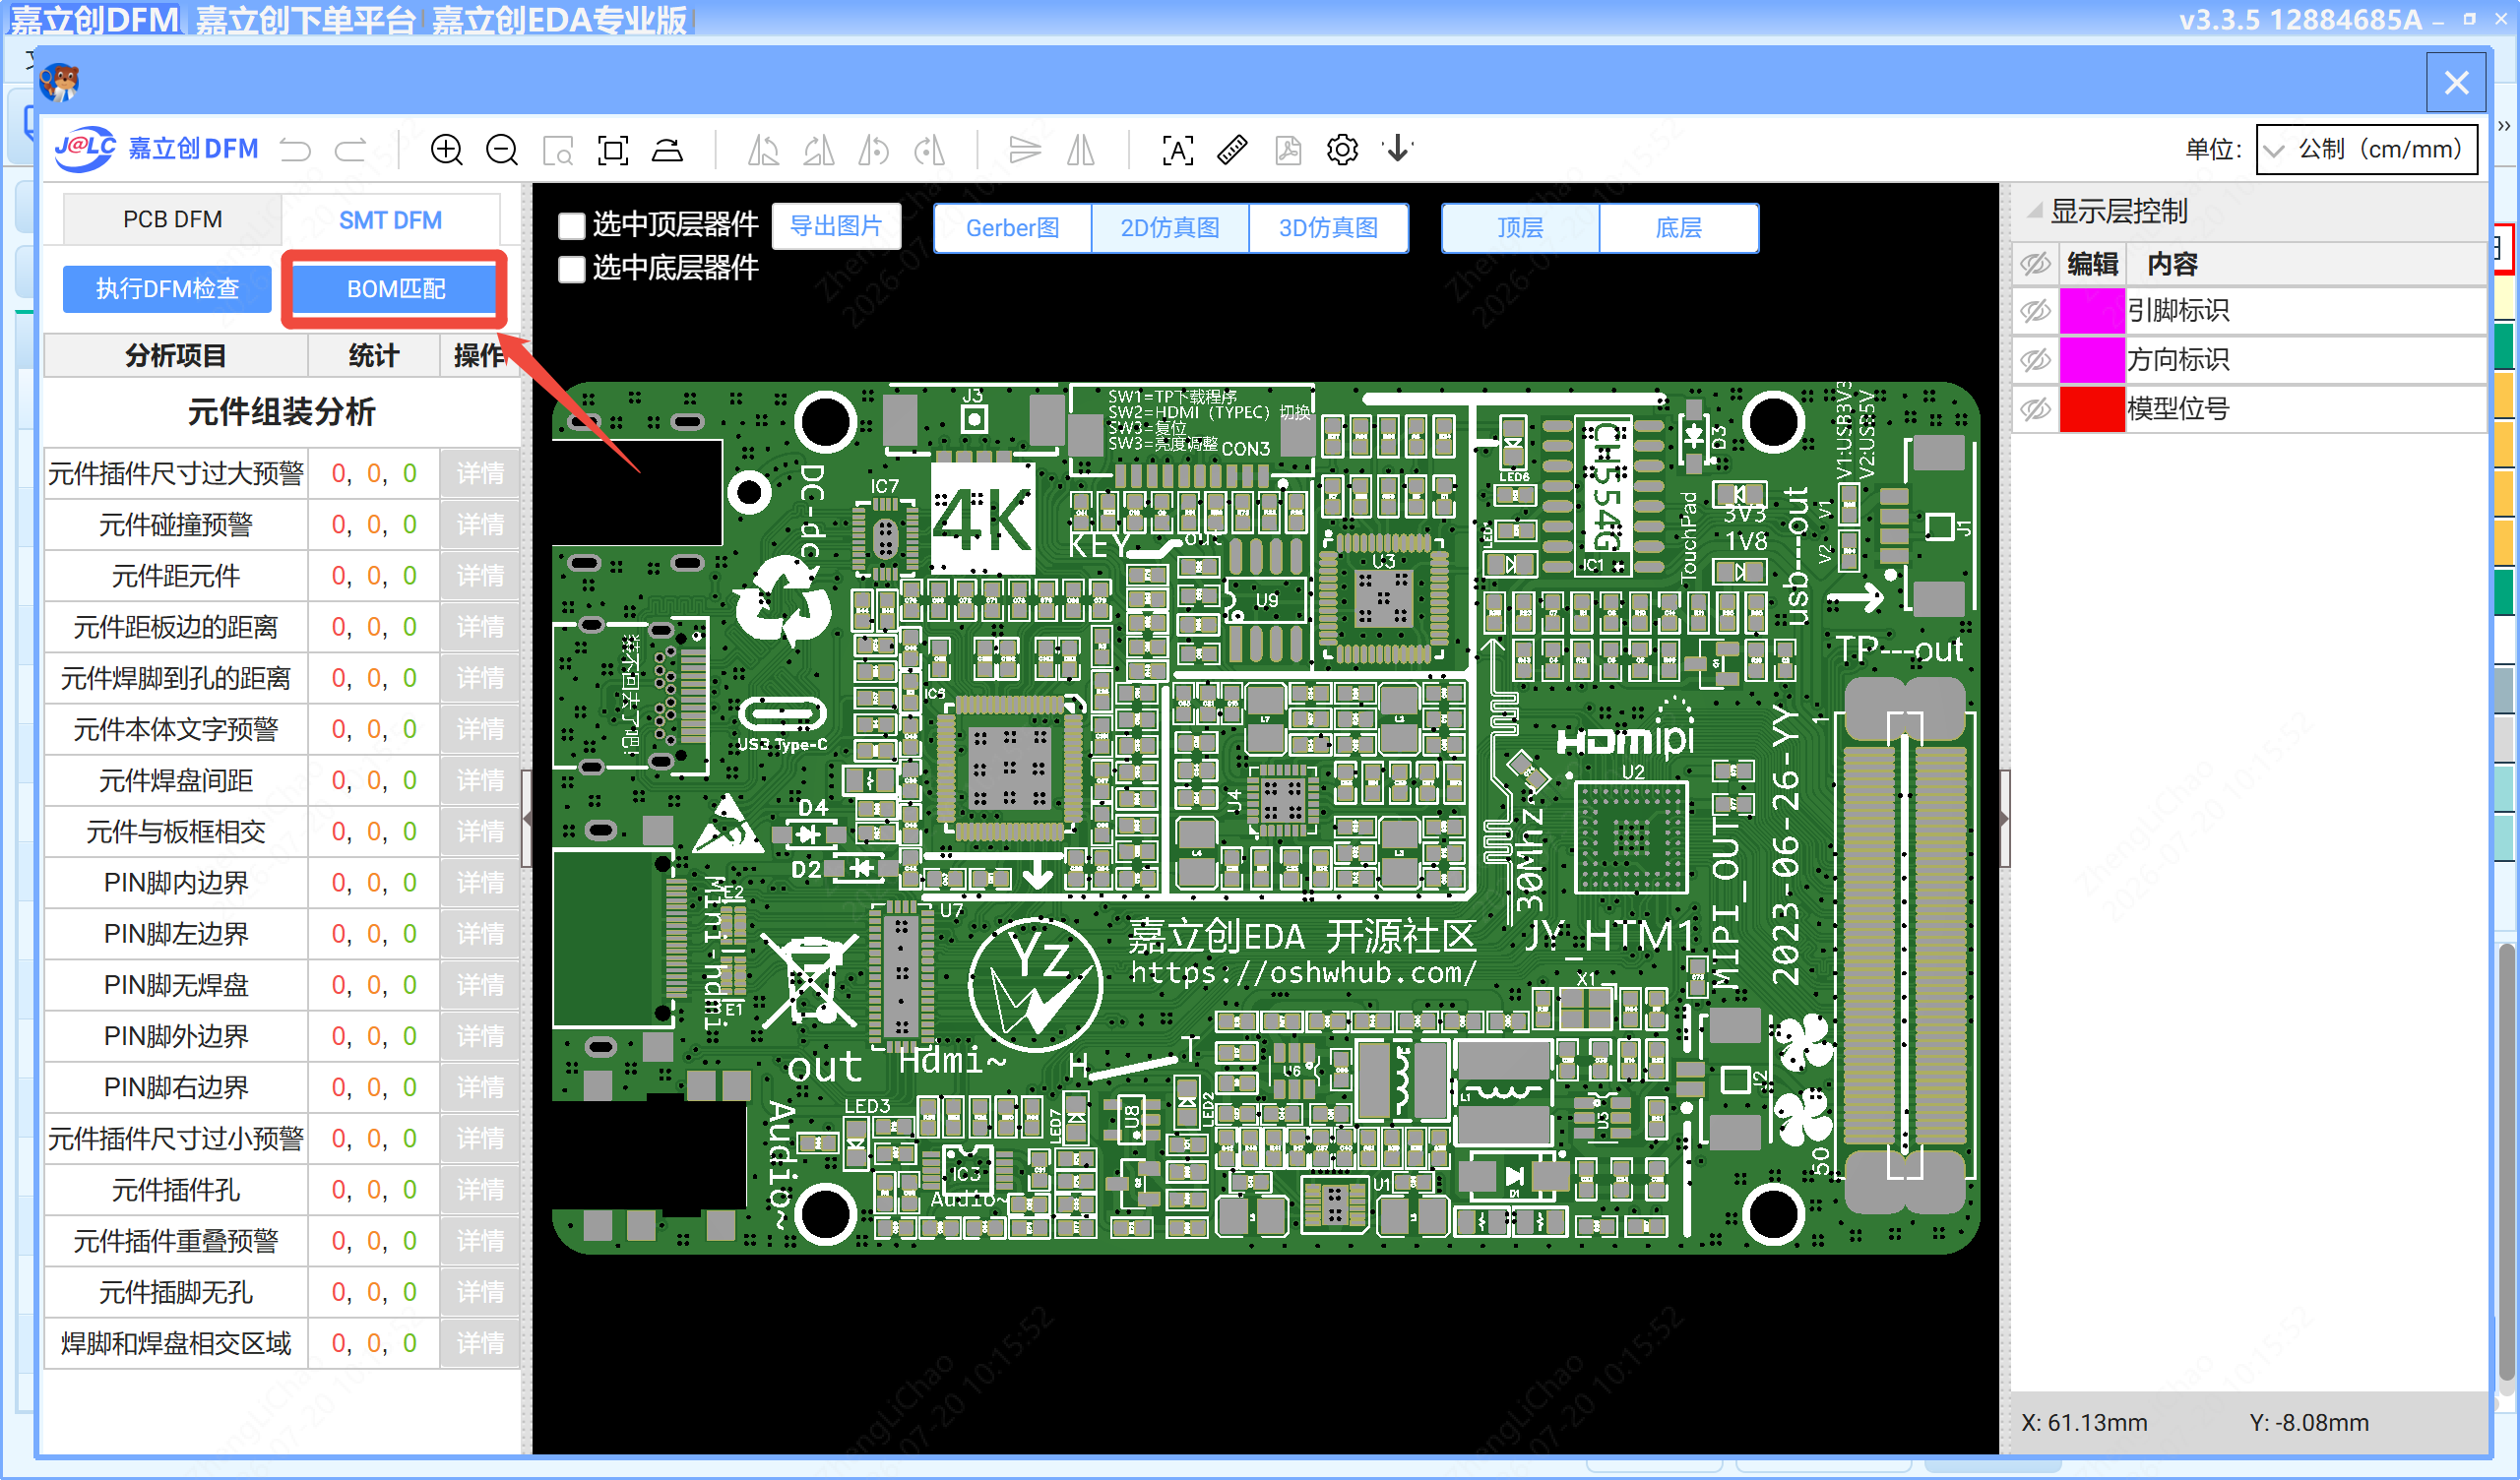The width and height of the screenshot is (2520, 1480).
Task: Enable the 选中顶层器件 checkbox
Action: pos(571,226)
